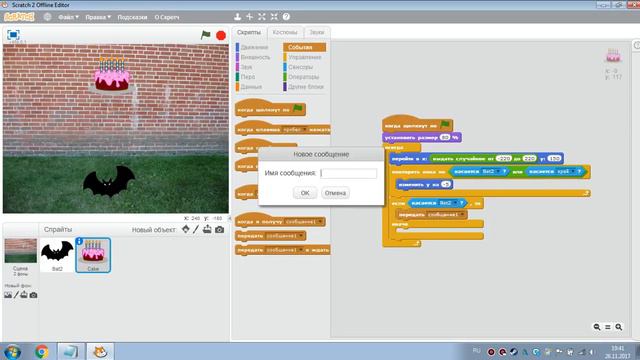The width and height of the screenshot is (640, 360).
Task: Open key dropdown on 'когда клавиша' block
Action: (304, 130)
